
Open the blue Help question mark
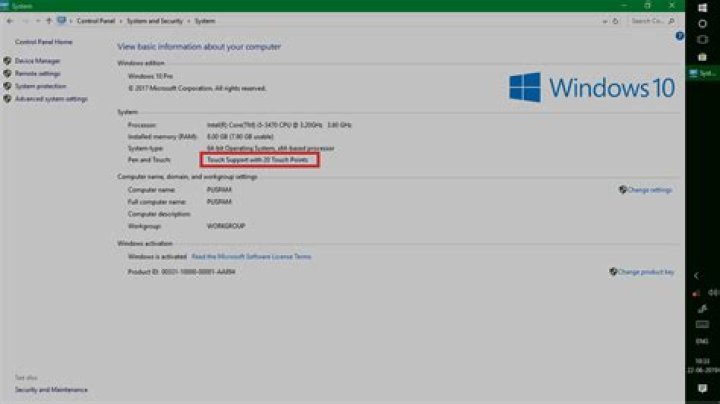680,36
